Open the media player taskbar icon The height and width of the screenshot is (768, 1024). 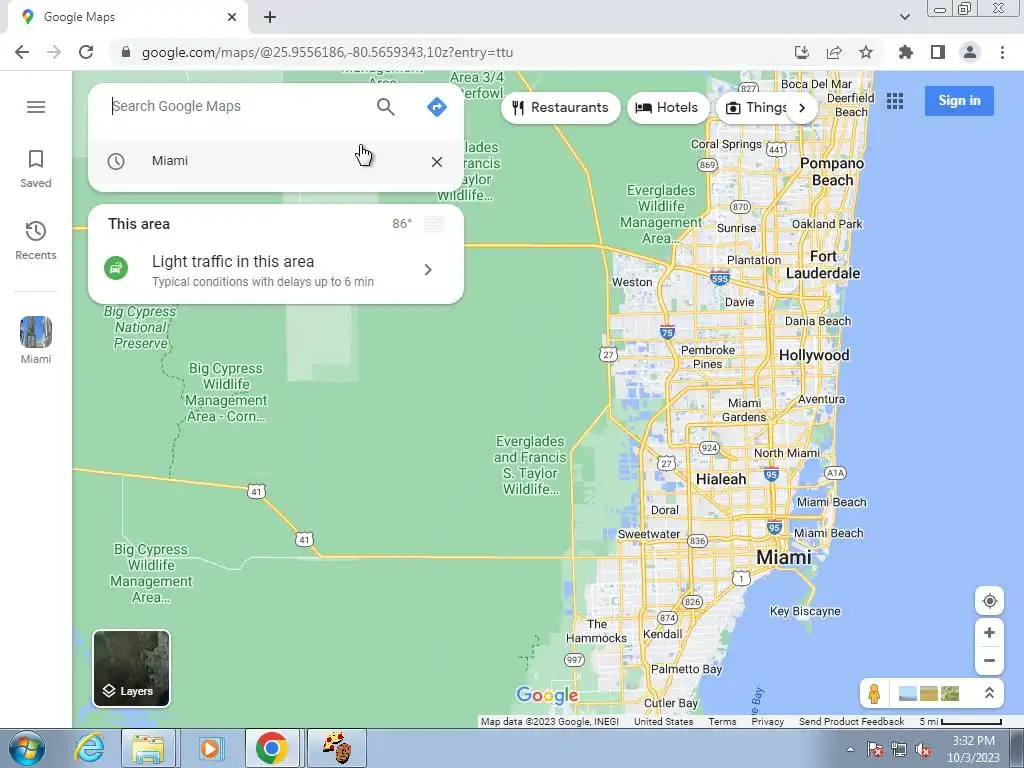point(210,748)
